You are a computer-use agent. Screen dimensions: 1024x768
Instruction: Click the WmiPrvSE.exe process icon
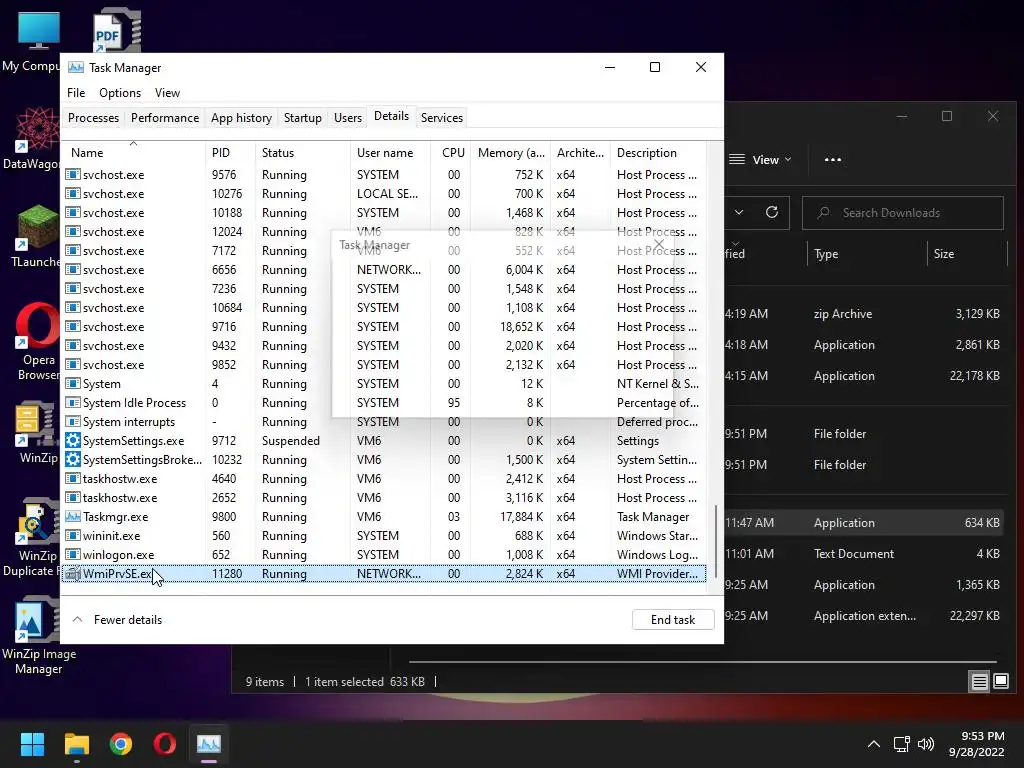pyautogui.click(x=72, y=574)
